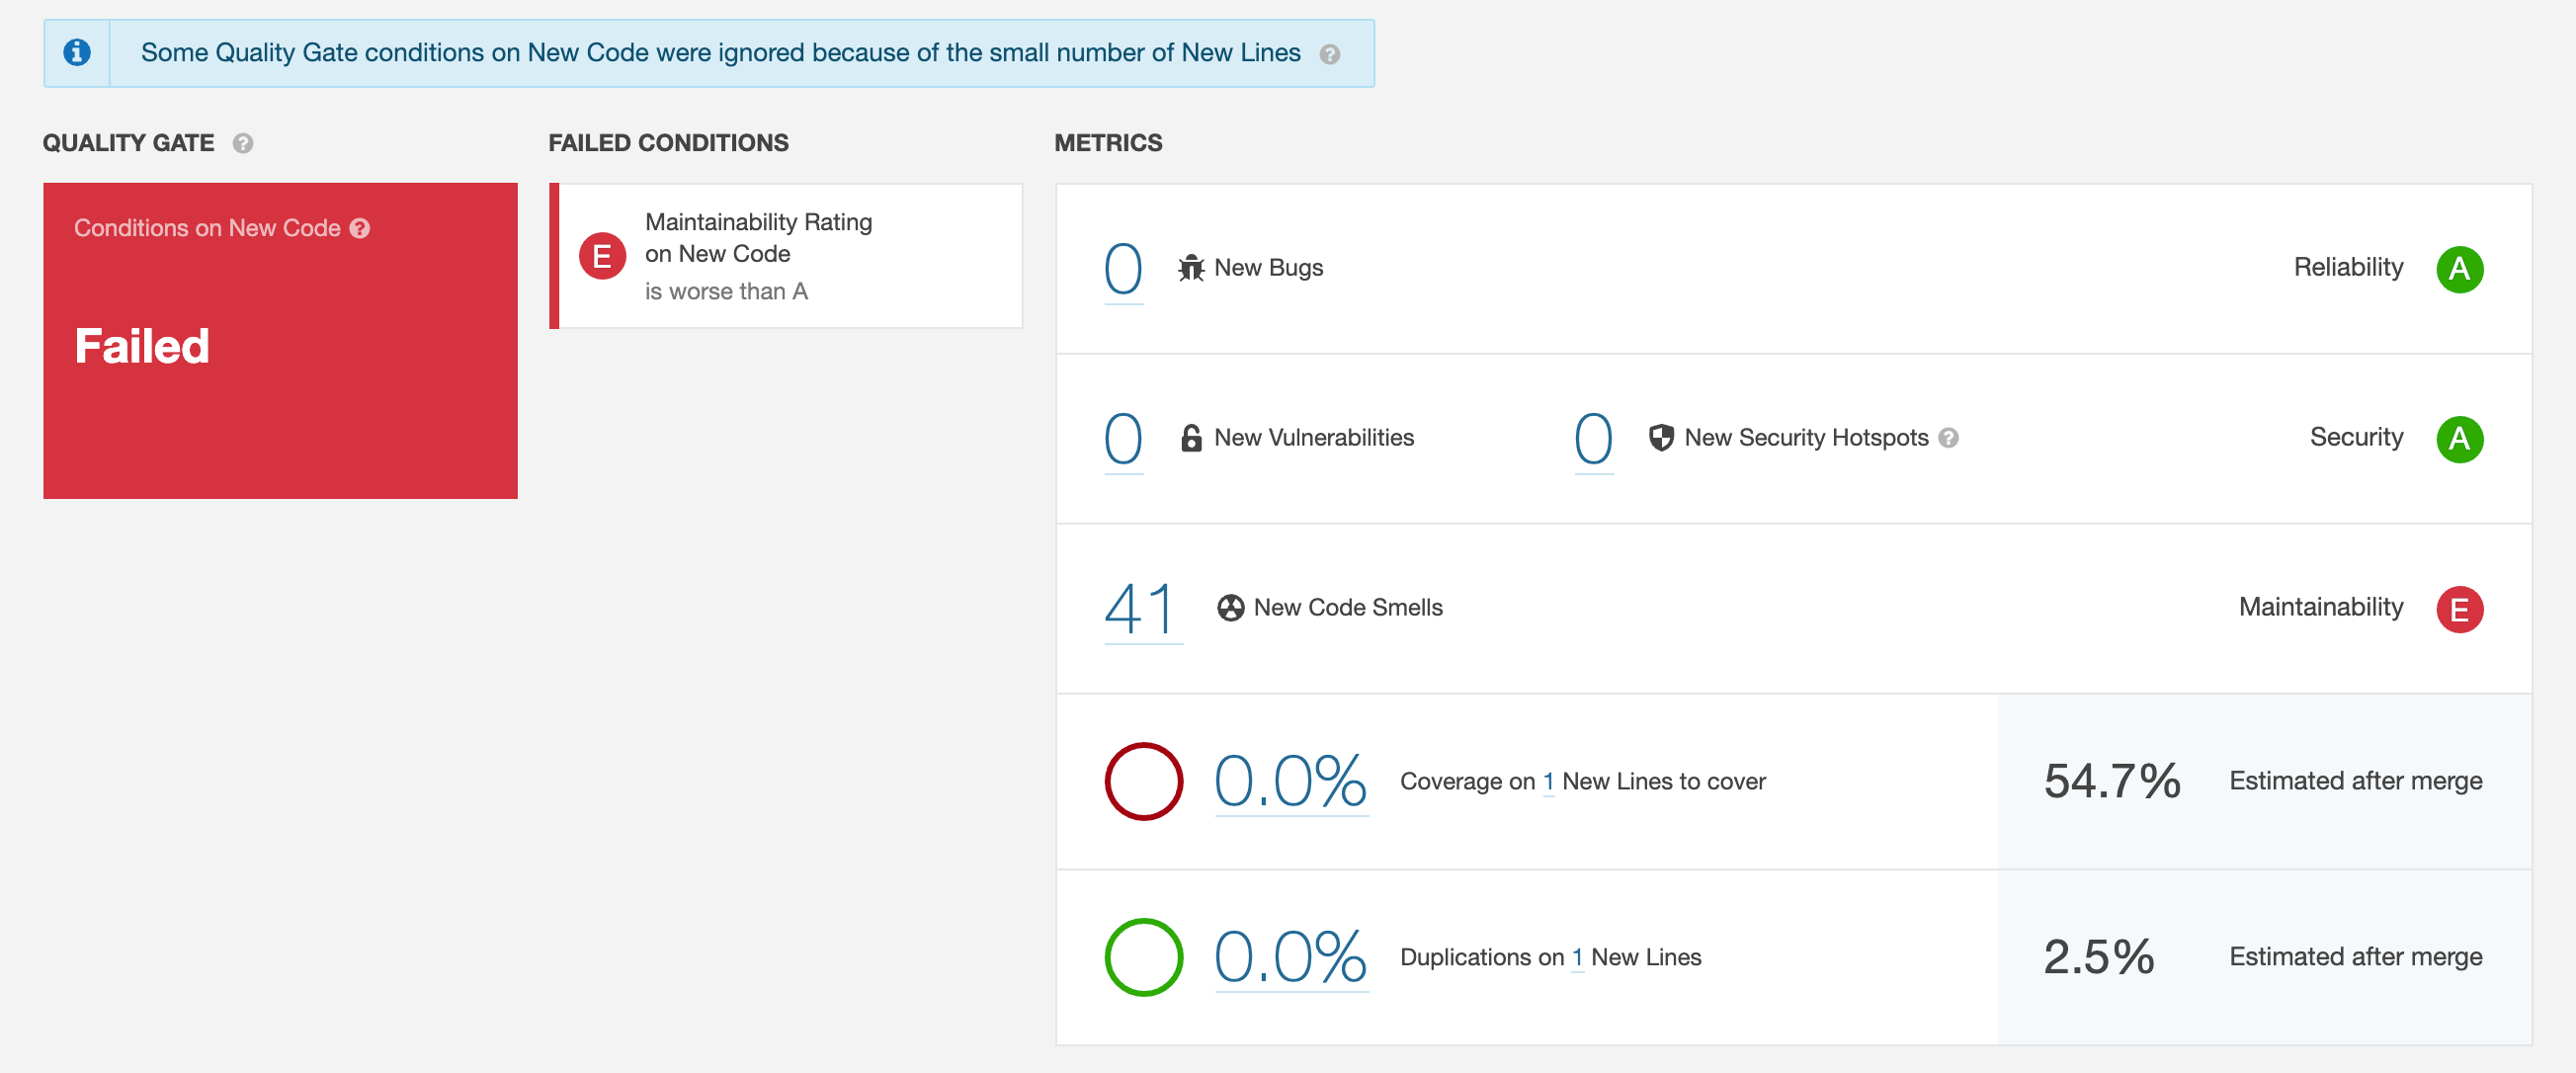Click help icon beside New Security Hotspots
Screen dimensions: 2576x1073
click(x=1948, y=438)
